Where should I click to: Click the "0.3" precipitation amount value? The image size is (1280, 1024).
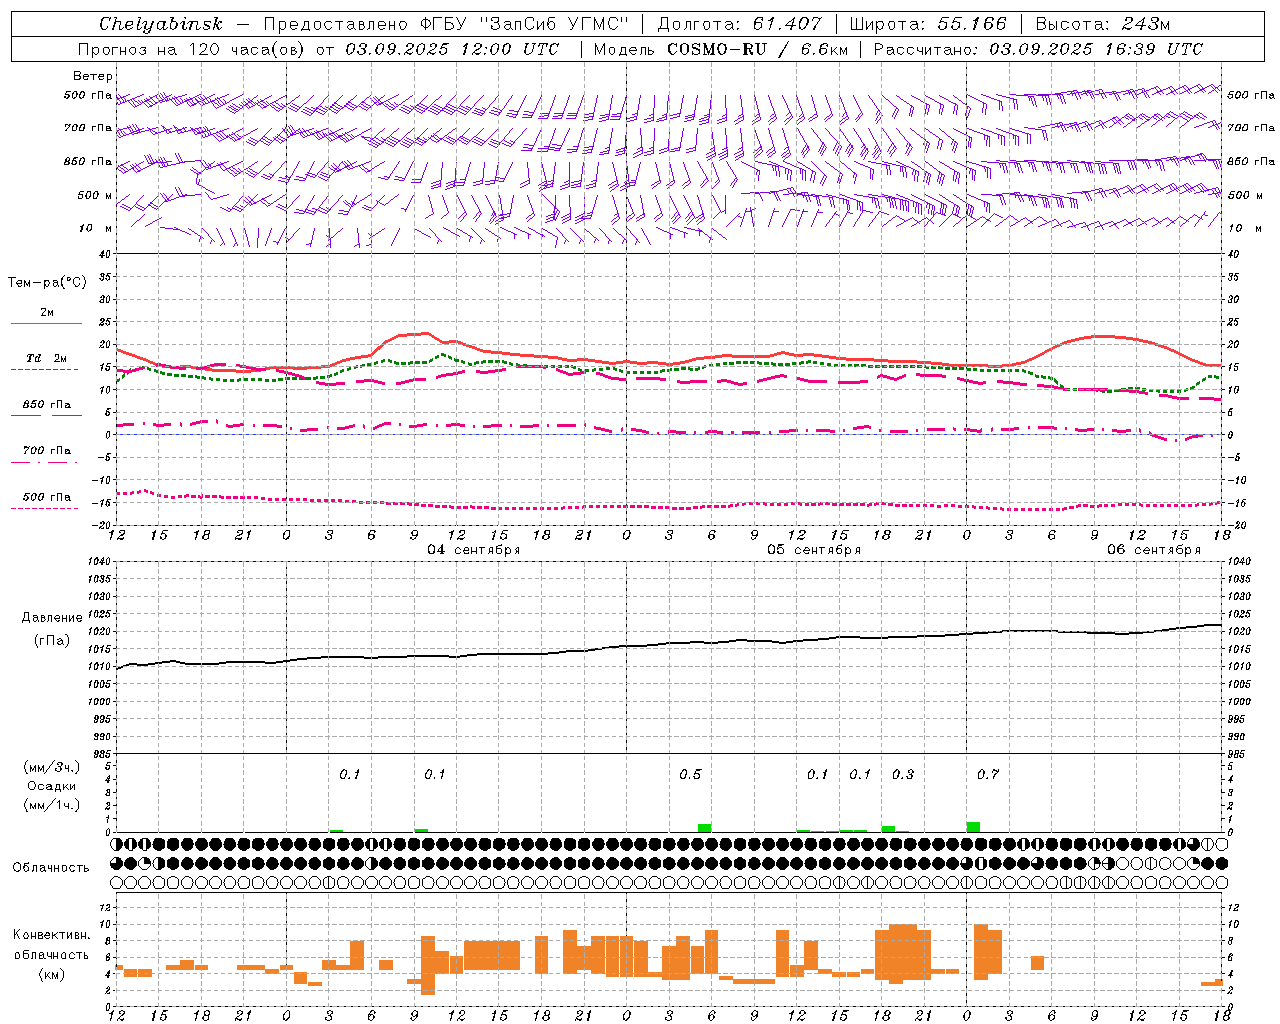coord(903,775)
